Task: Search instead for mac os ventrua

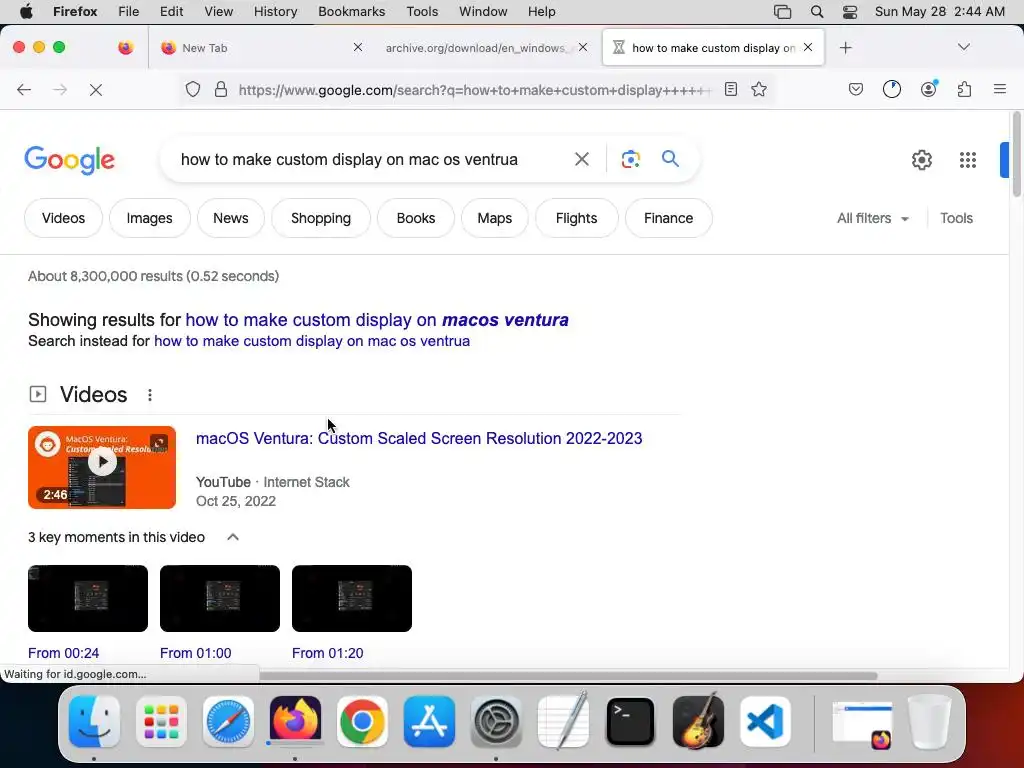Action: 312,341
